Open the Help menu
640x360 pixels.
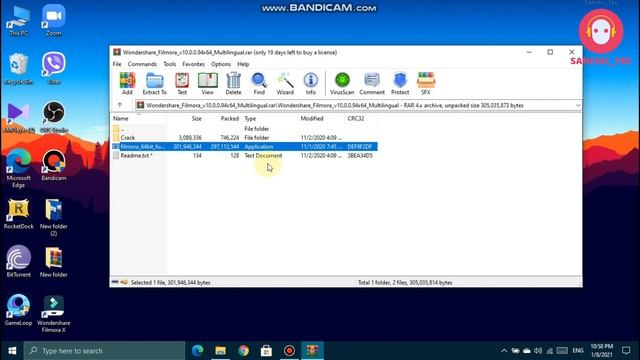[x=243, y=64]
